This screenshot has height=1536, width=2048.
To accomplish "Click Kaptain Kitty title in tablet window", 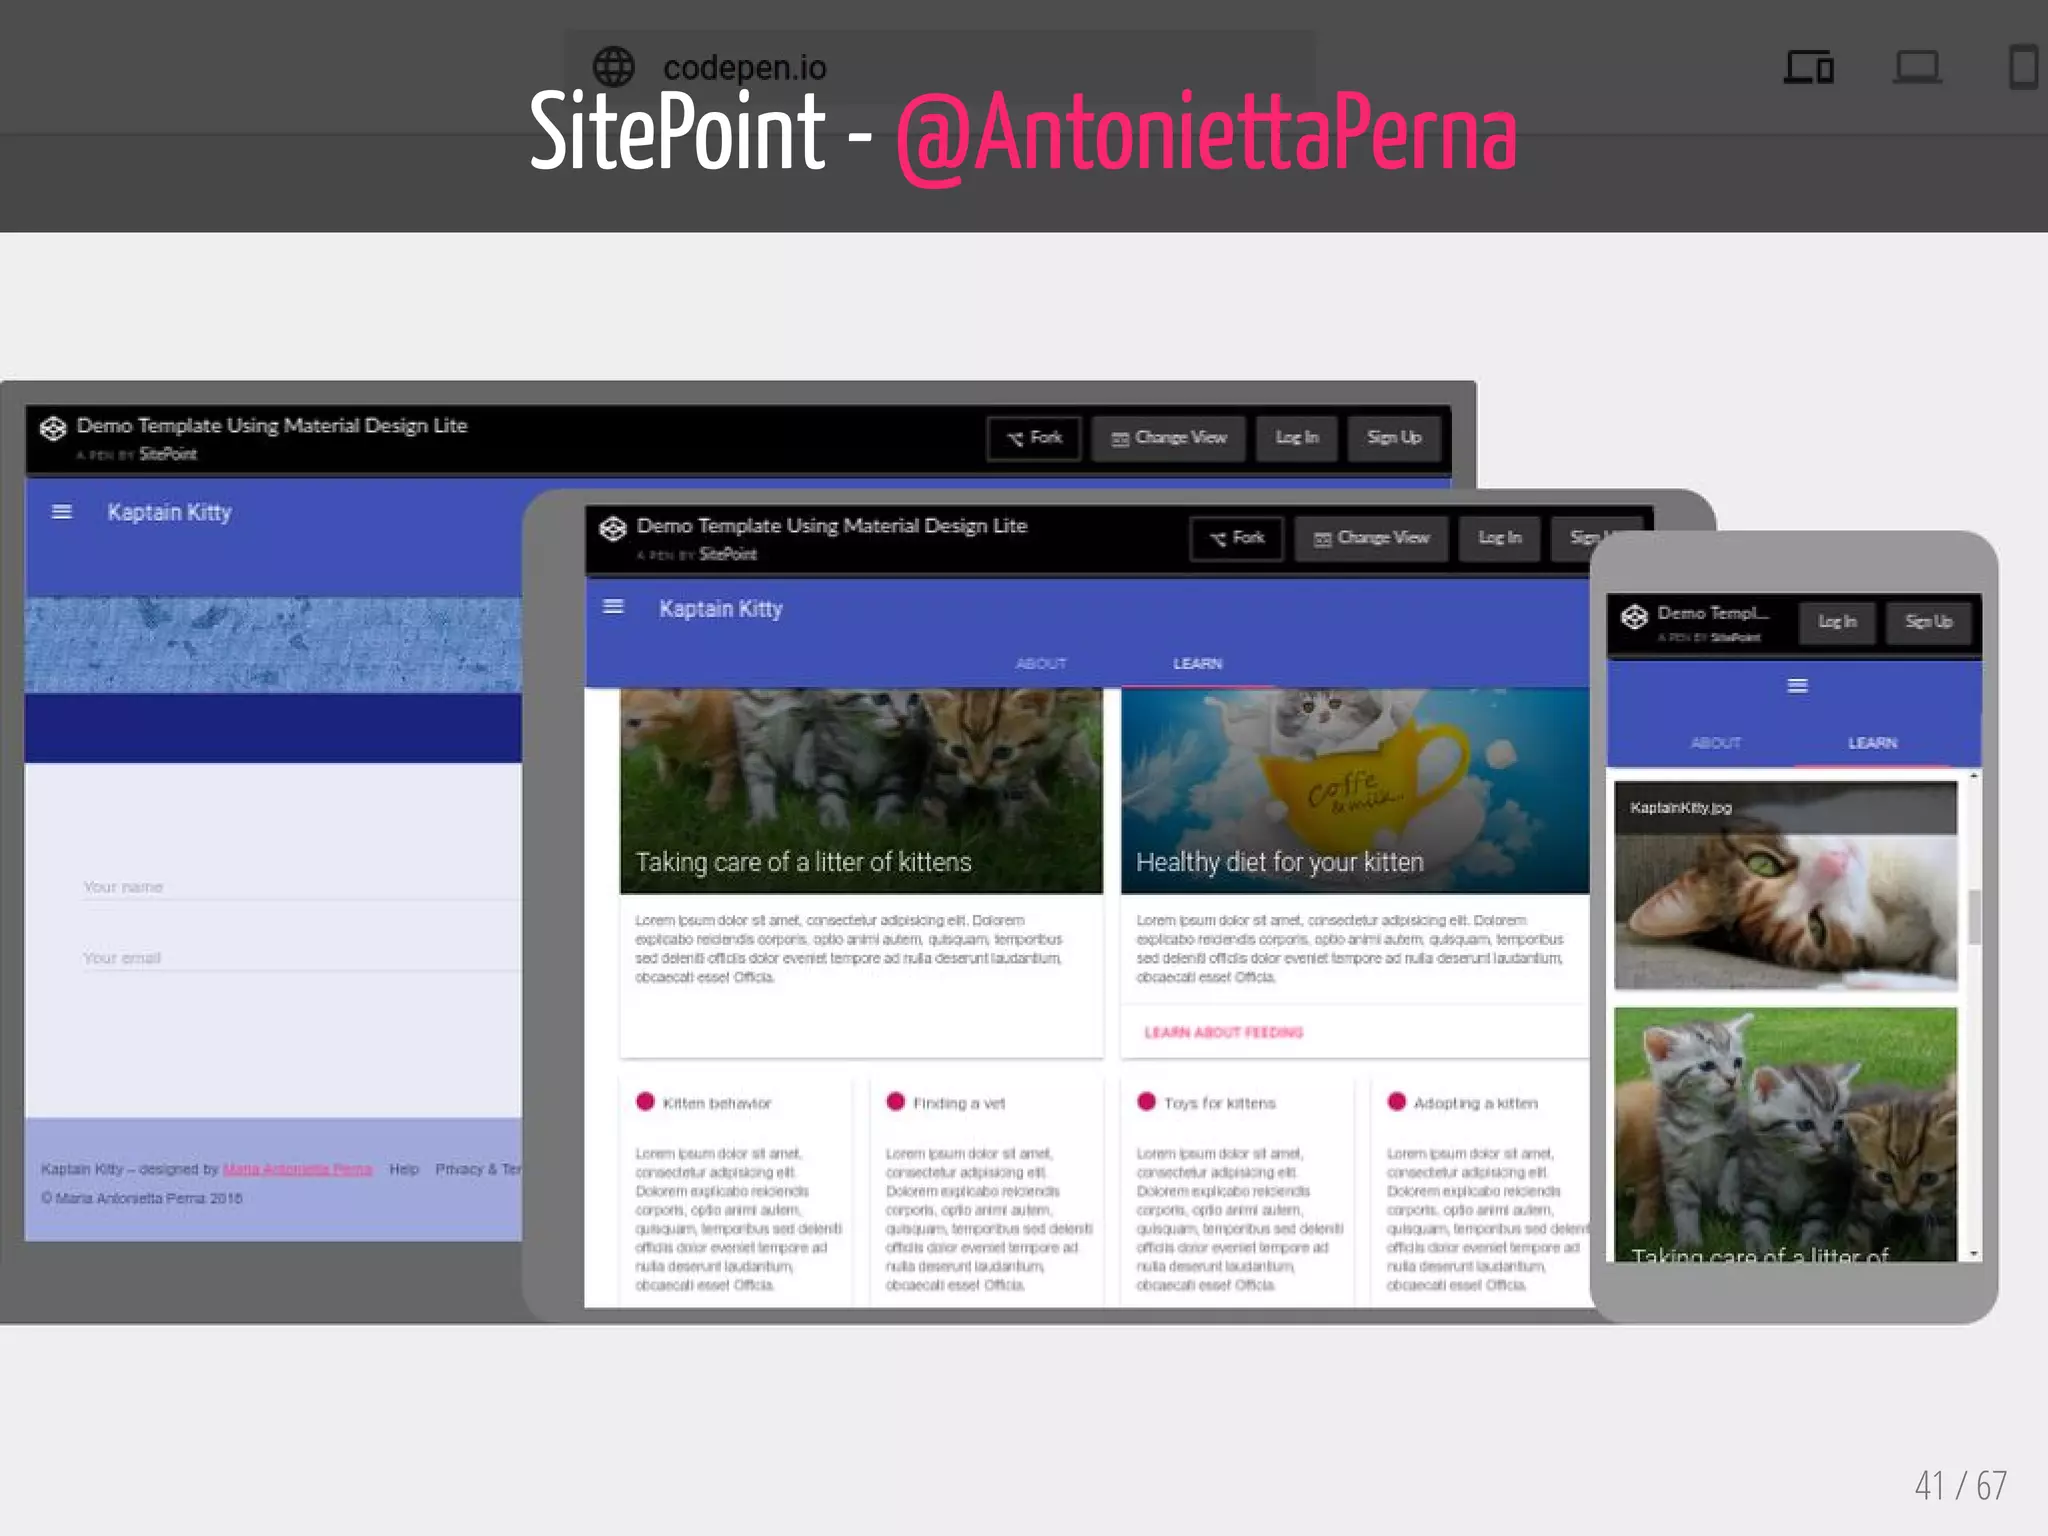I will pyautogui.click(x=720, y=608).
